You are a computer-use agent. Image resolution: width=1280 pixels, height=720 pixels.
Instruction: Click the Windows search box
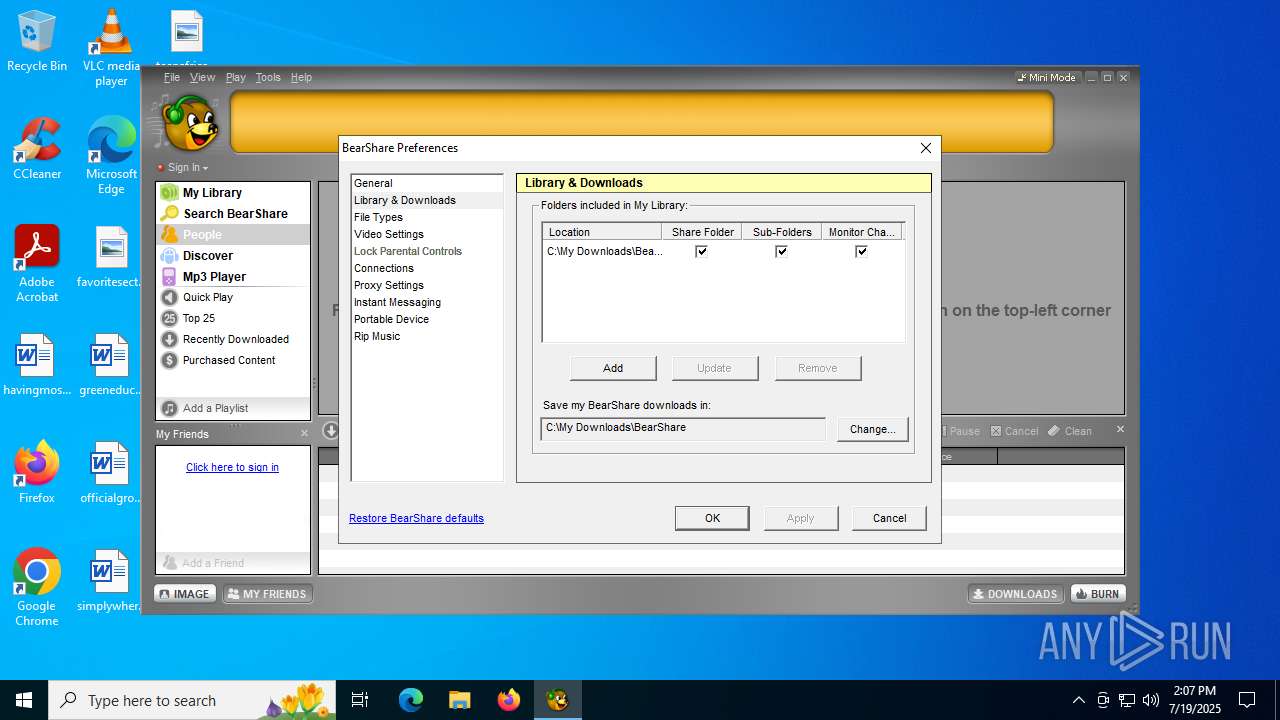192,700
